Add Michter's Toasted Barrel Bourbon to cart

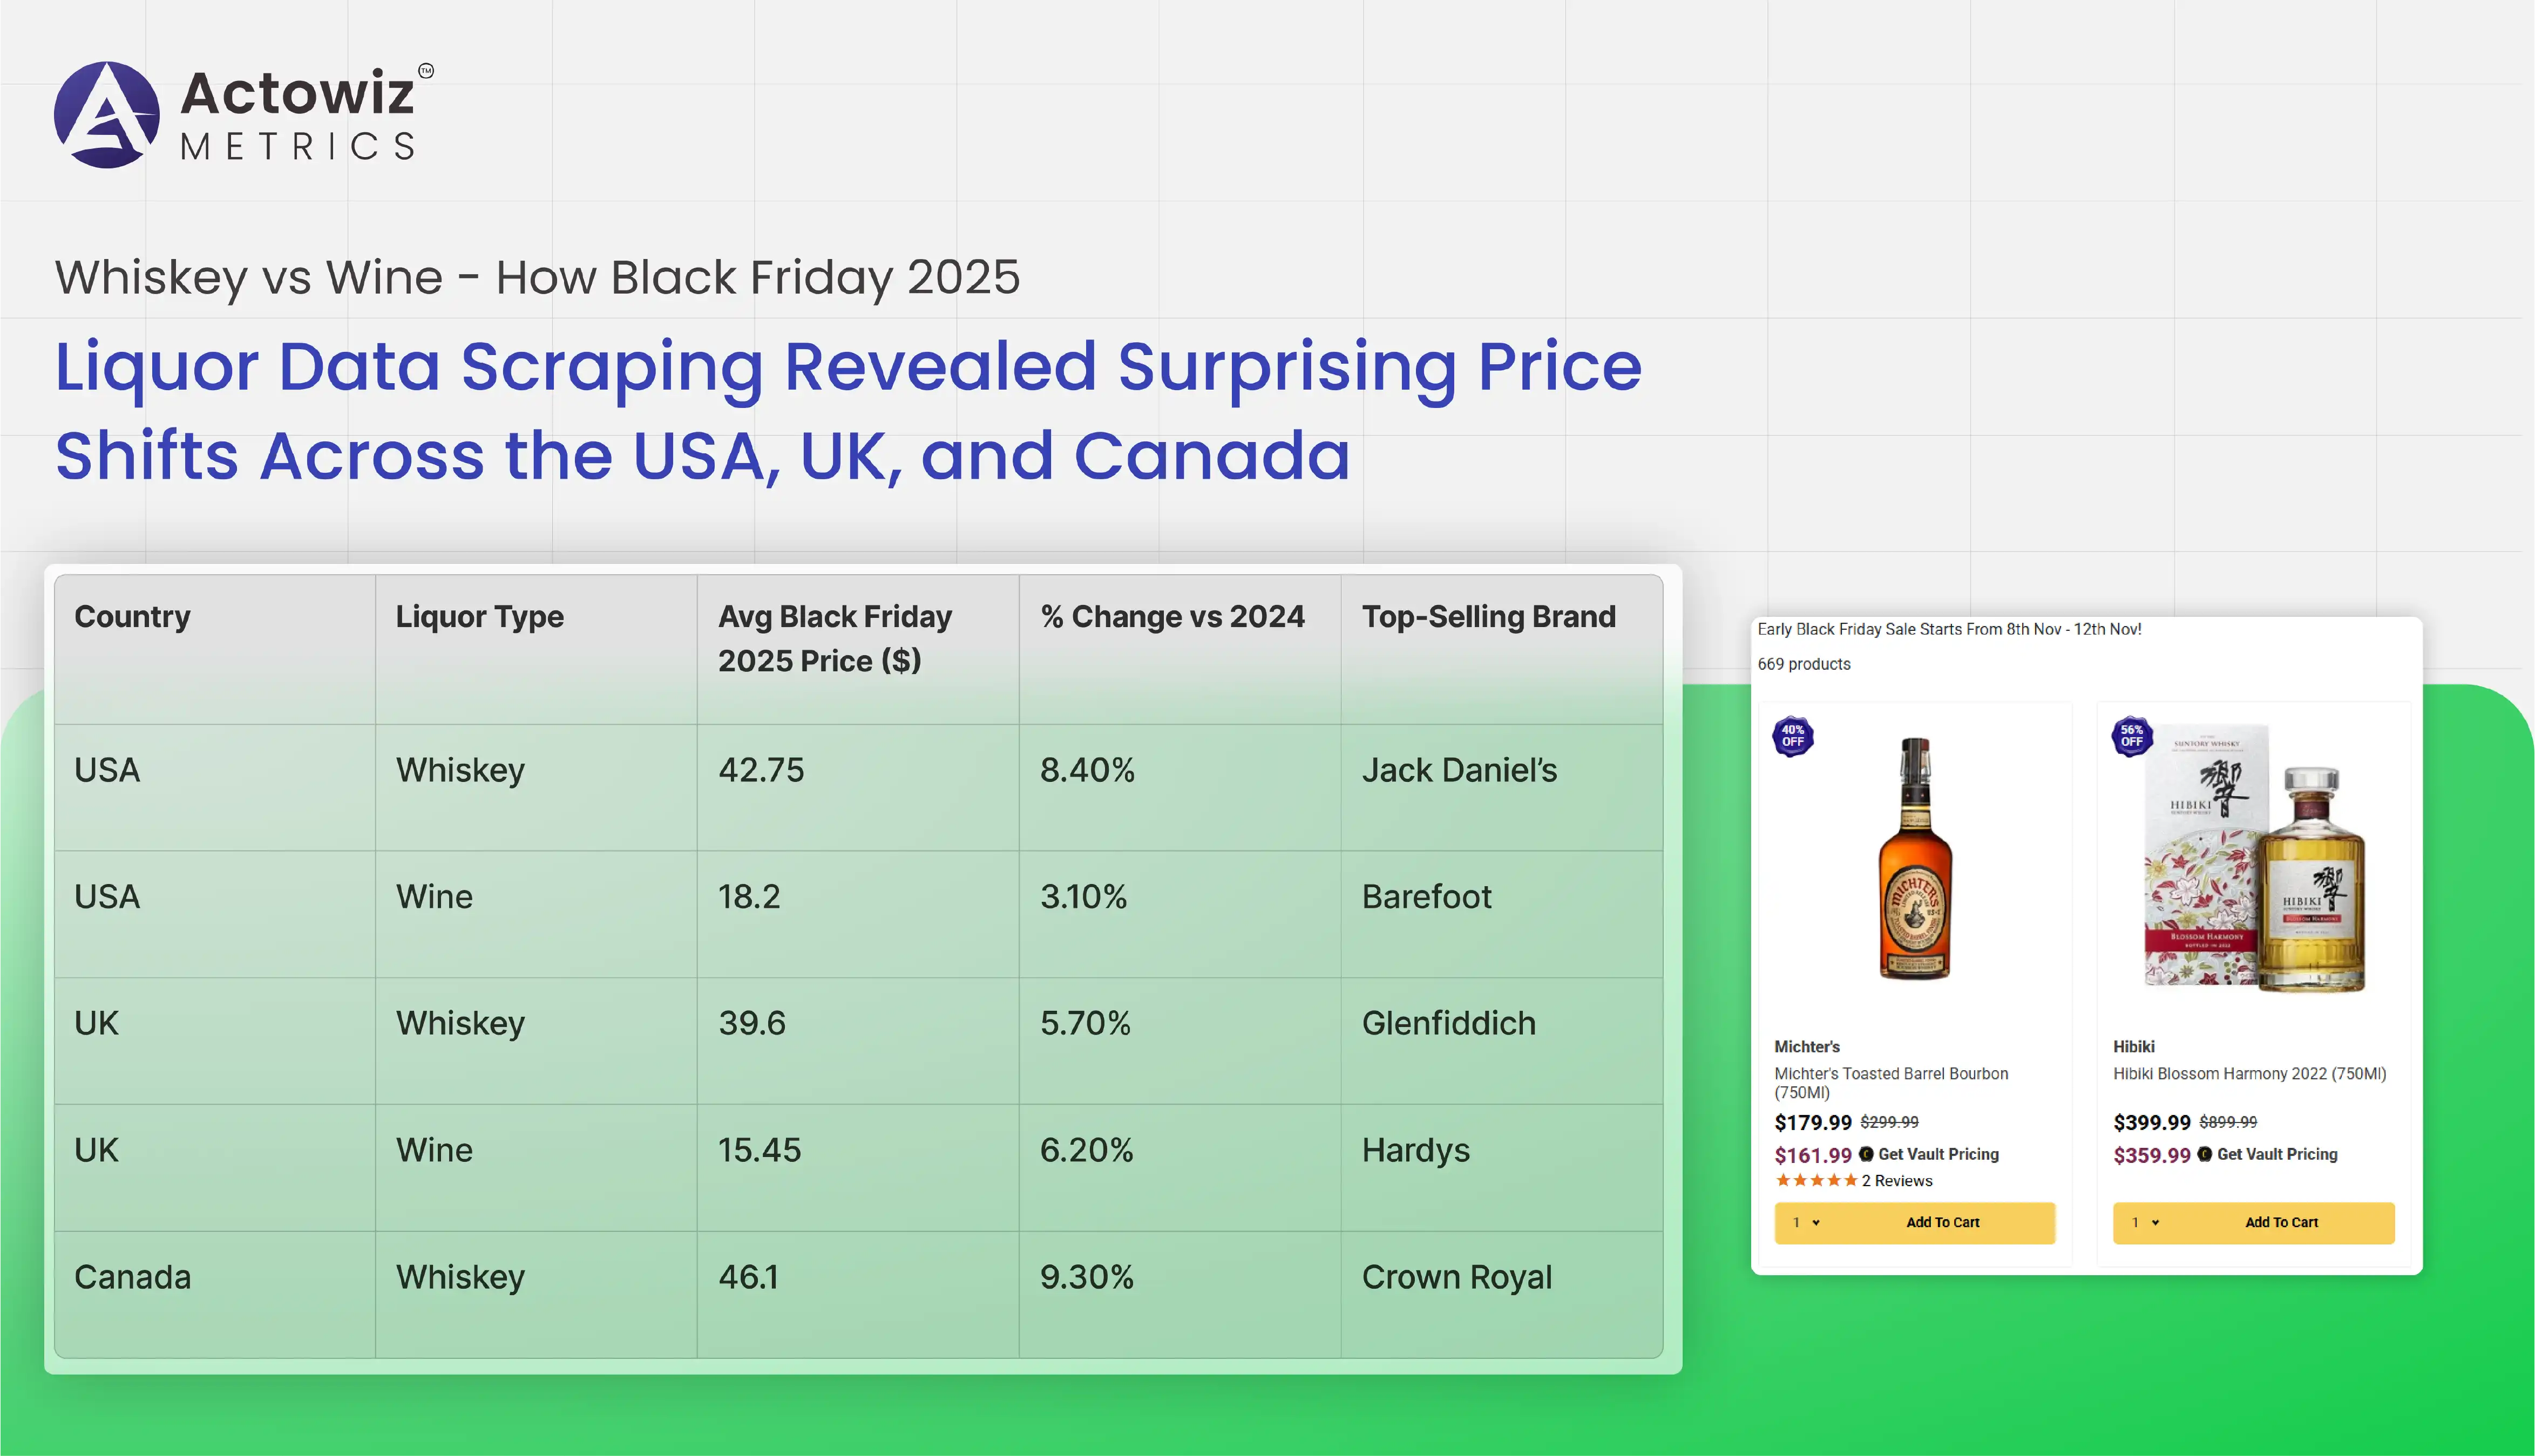click(x=1942, y=1223)
